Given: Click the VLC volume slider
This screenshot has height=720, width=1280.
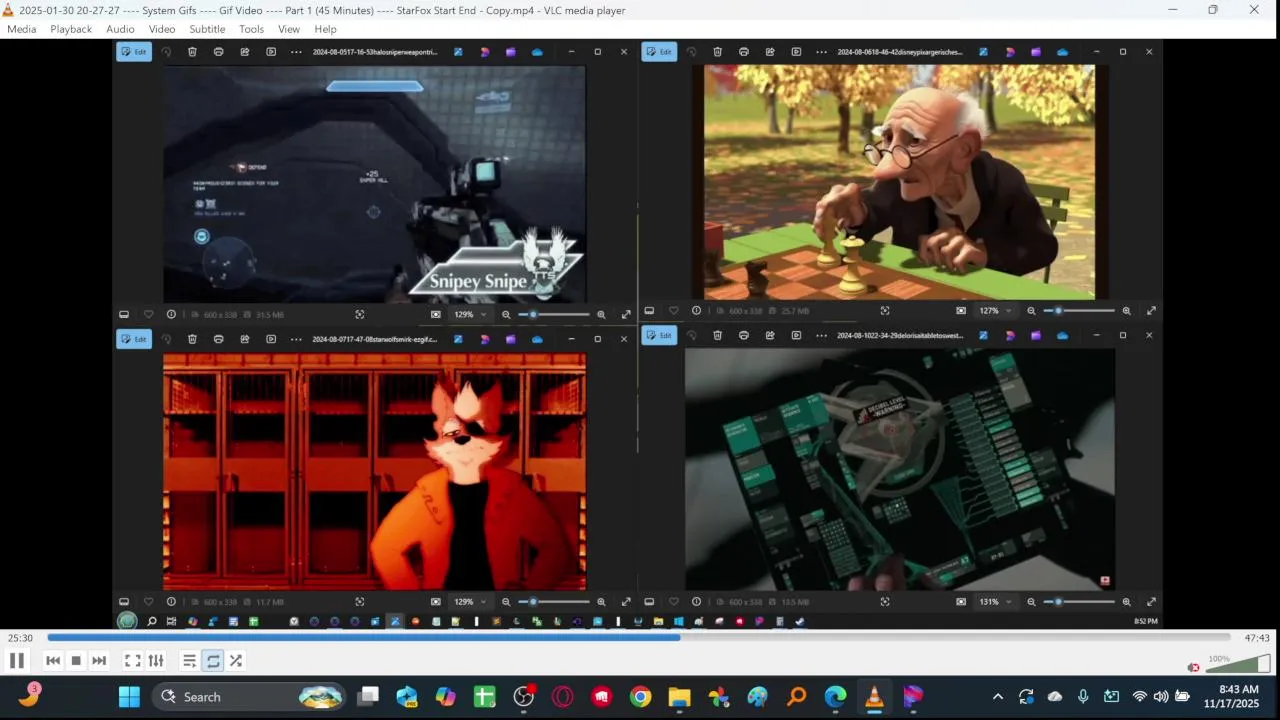Looking at the screenshot, I should click(1238, 664).
